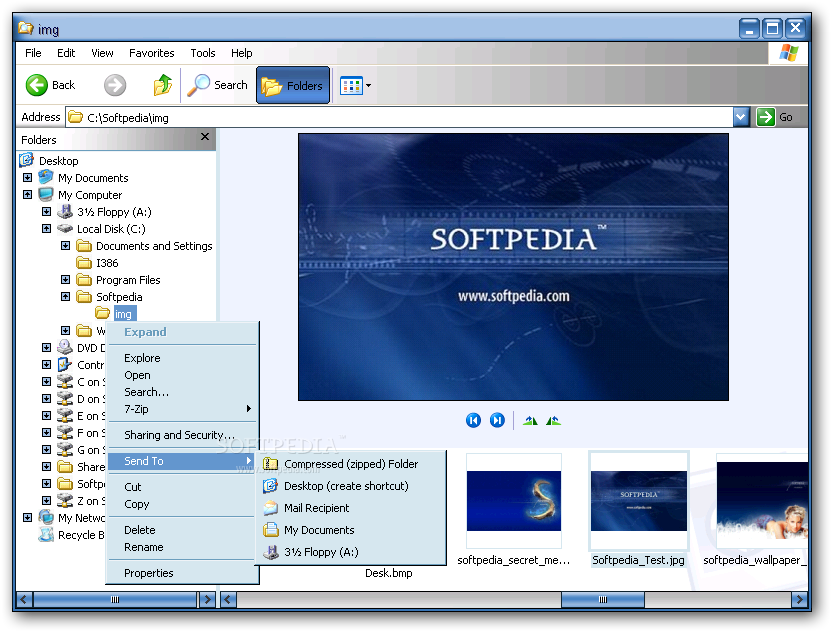The height and width of the screenshot is (632, 832).
Task: Toggle the Folders pane button
Action: coord(293,85)
